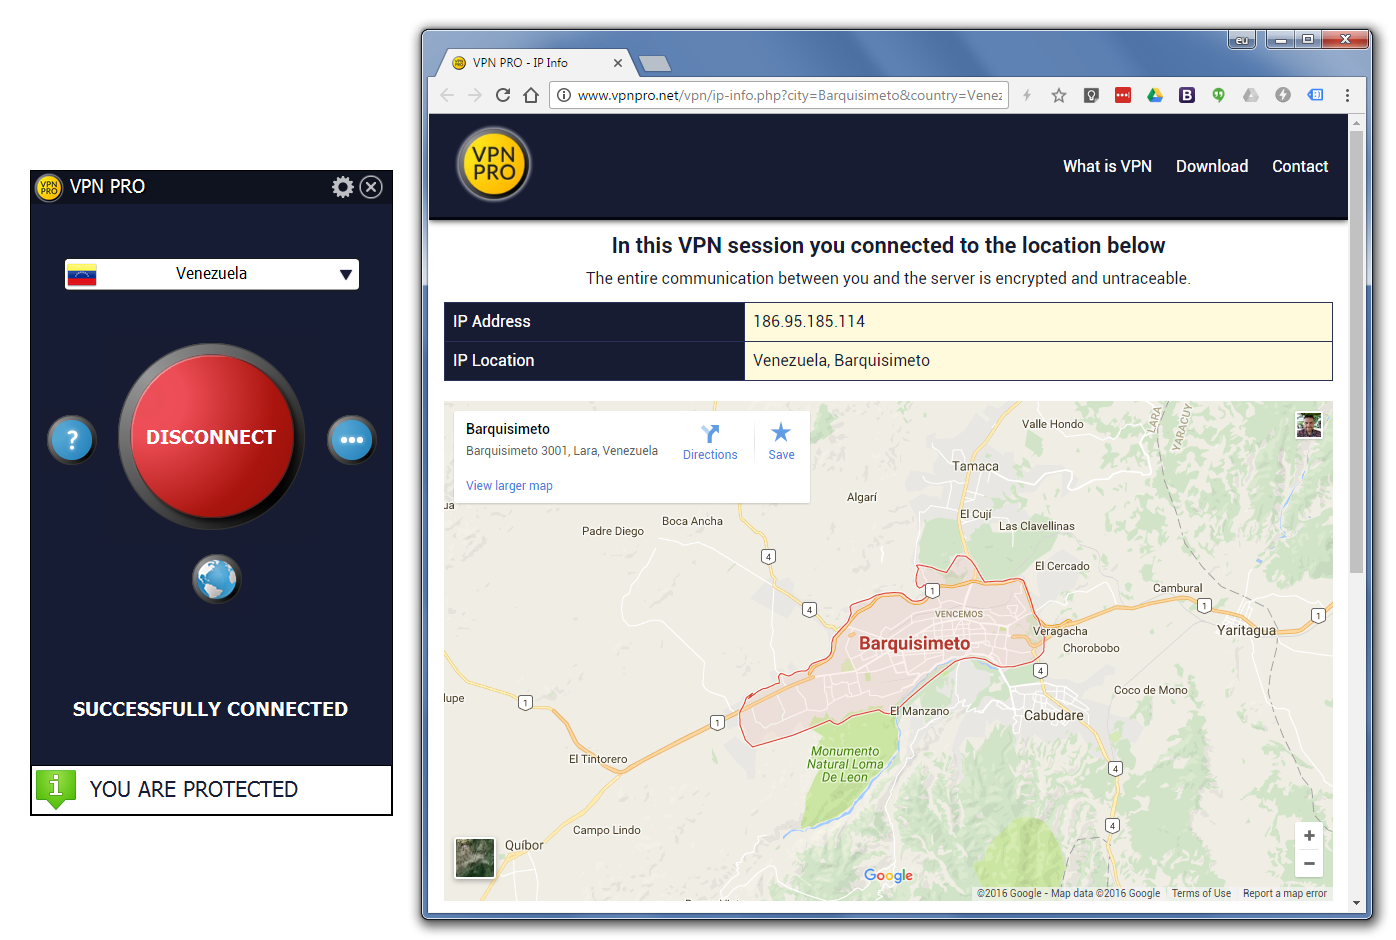1396x940 pixels.
Task: Click the user profile button in browser title bar
Action: [1241, 40]
